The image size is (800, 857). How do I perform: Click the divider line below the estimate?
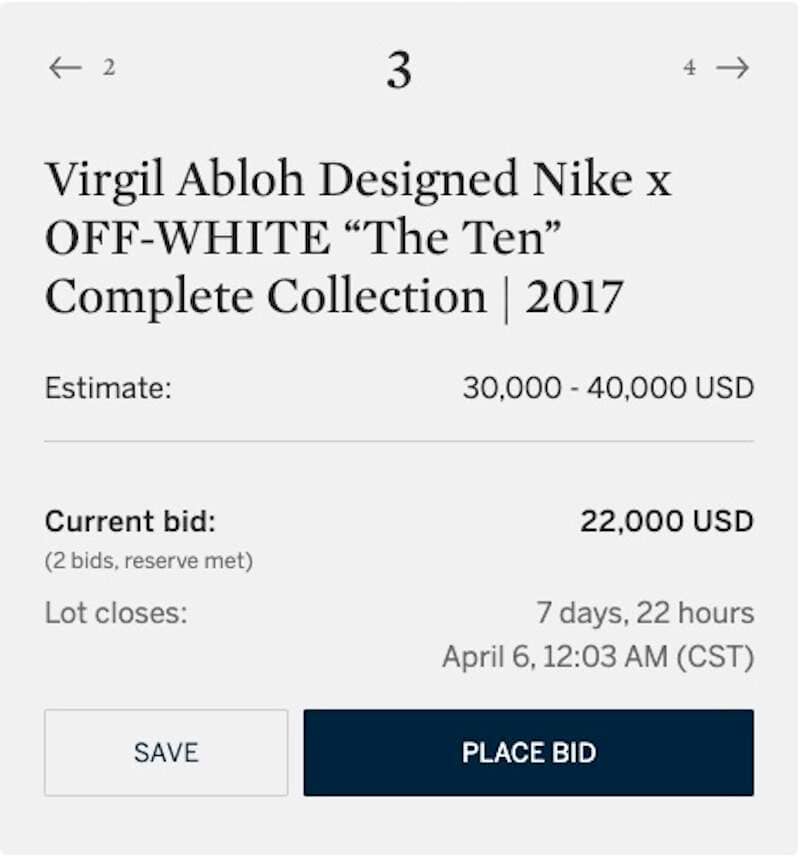[x=399, y=441]
